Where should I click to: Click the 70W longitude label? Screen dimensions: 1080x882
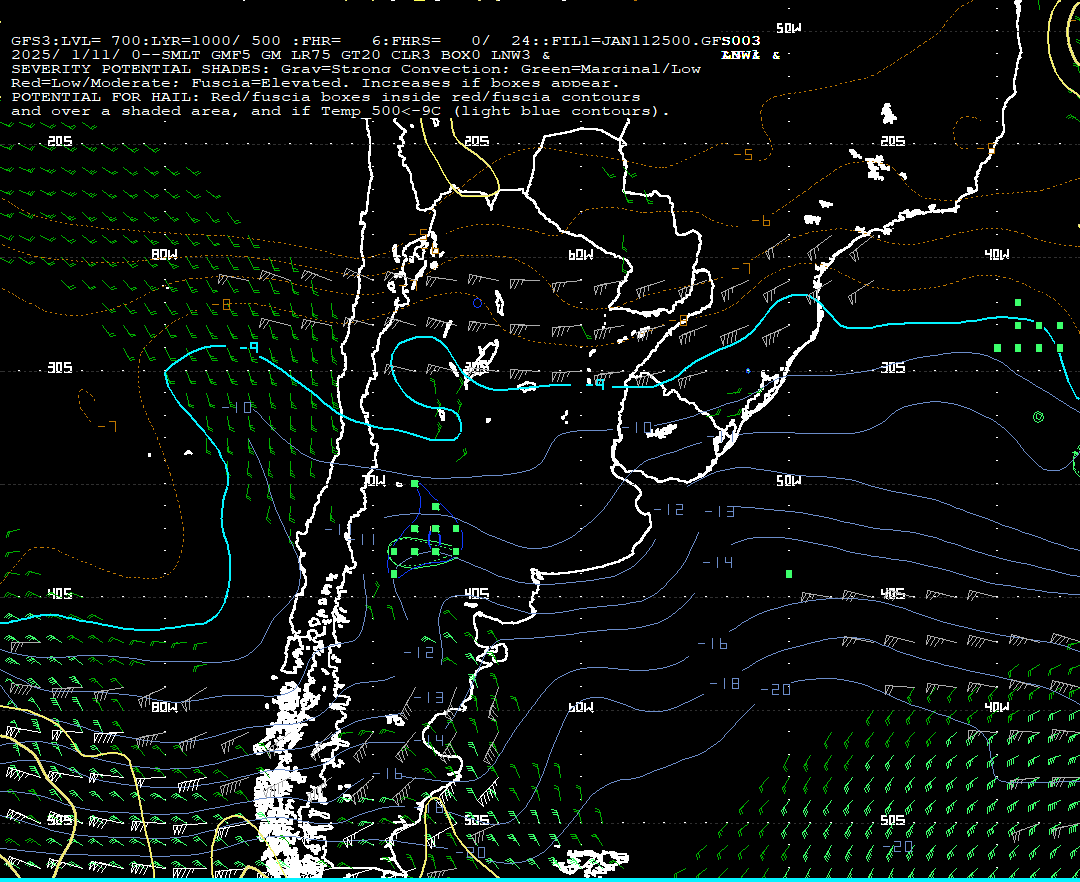tap(374, 481)
